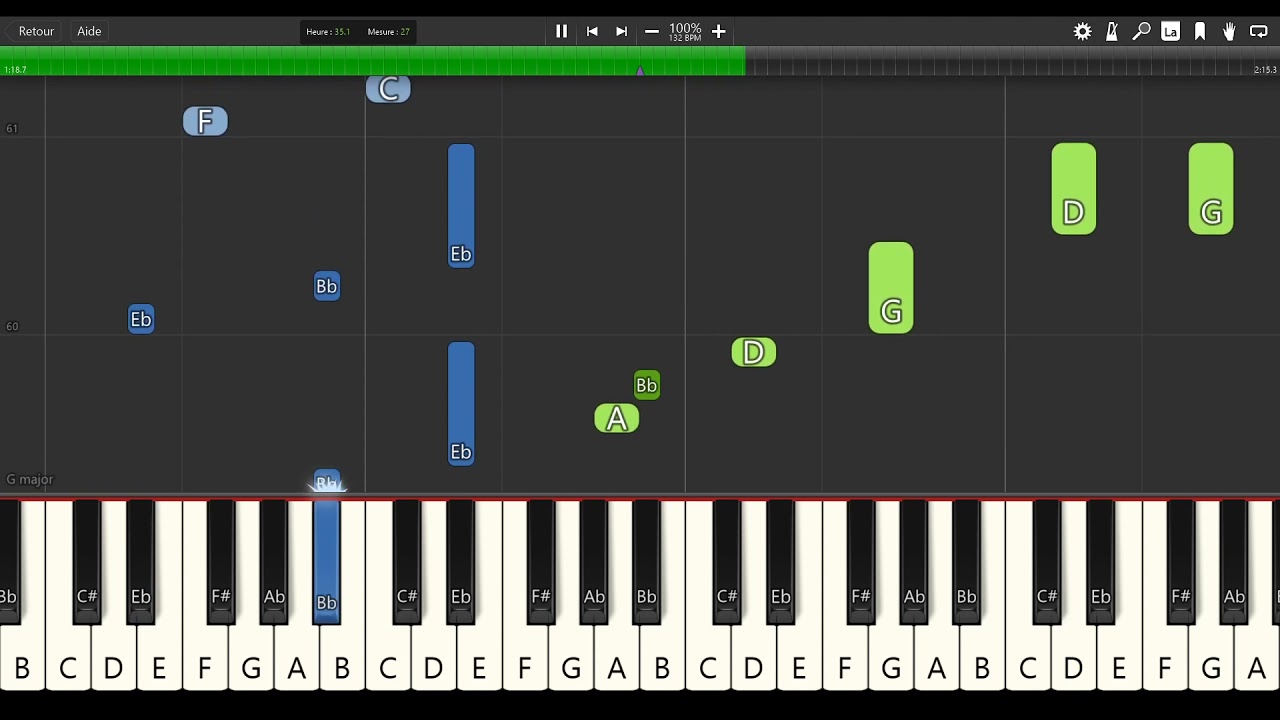The height and width of the screenshot is (720, 1280).
Task: Toggle the La note labels option
Action: tap(1170, 32)
